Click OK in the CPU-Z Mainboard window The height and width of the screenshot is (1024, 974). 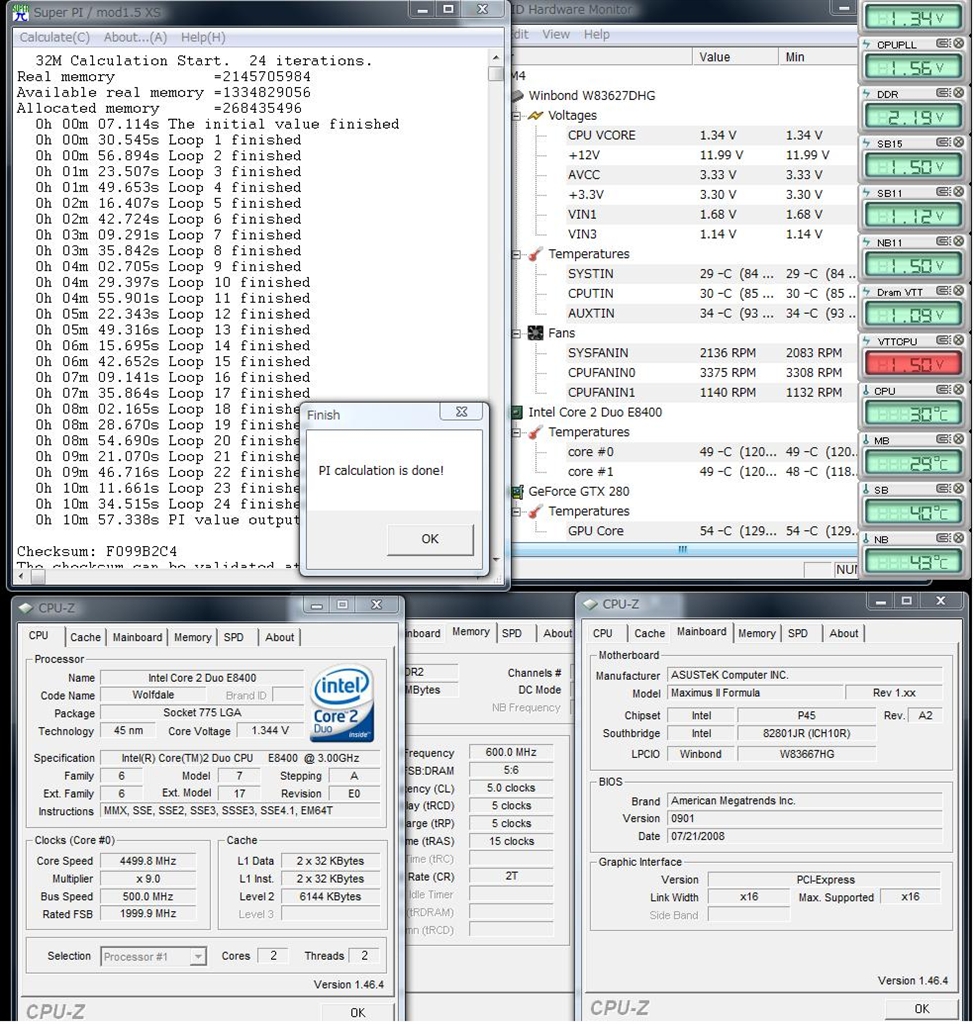tap(921, 1009)
